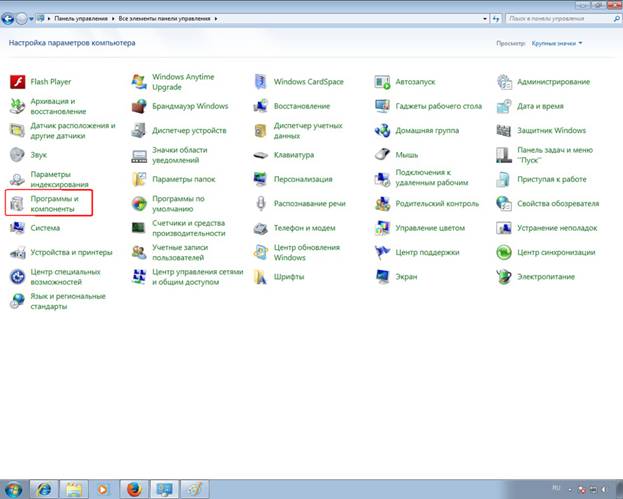Screen dimensions: 623x499
Task: Expand the address bar history dropdown arrow
Action: pyautogui.click(x=485, y=19)
